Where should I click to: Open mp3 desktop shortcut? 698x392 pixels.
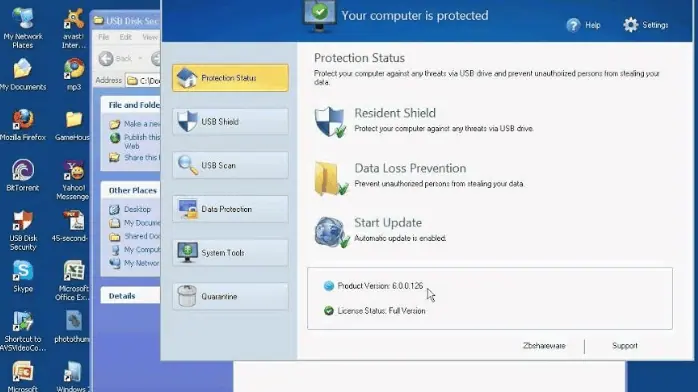coord(74,74)
